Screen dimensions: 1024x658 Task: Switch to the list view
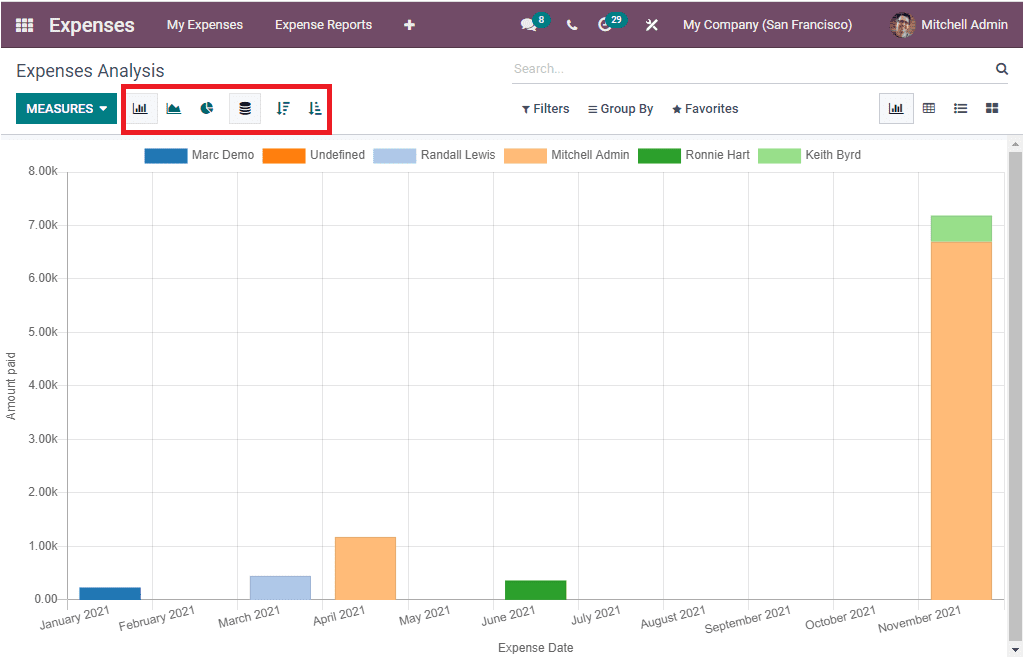click(960, 107)
